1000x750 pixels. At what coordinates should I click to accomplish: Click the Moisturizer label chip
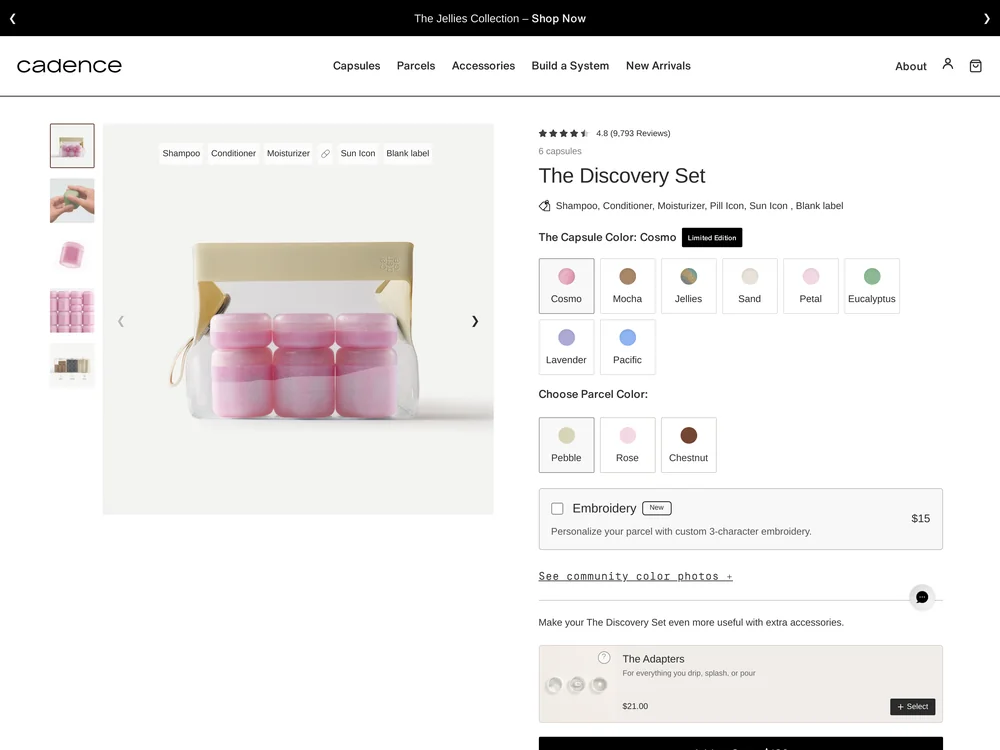point(288,154)
